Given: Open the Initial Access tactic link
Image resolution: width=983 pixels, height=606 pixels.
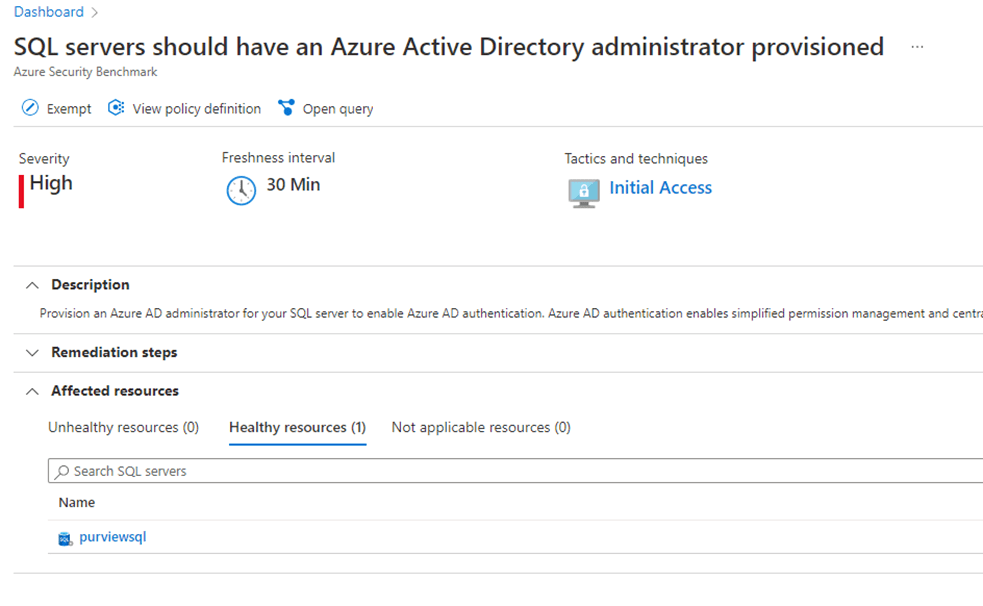Looking at the screenshot, I should tap(660, 188).
